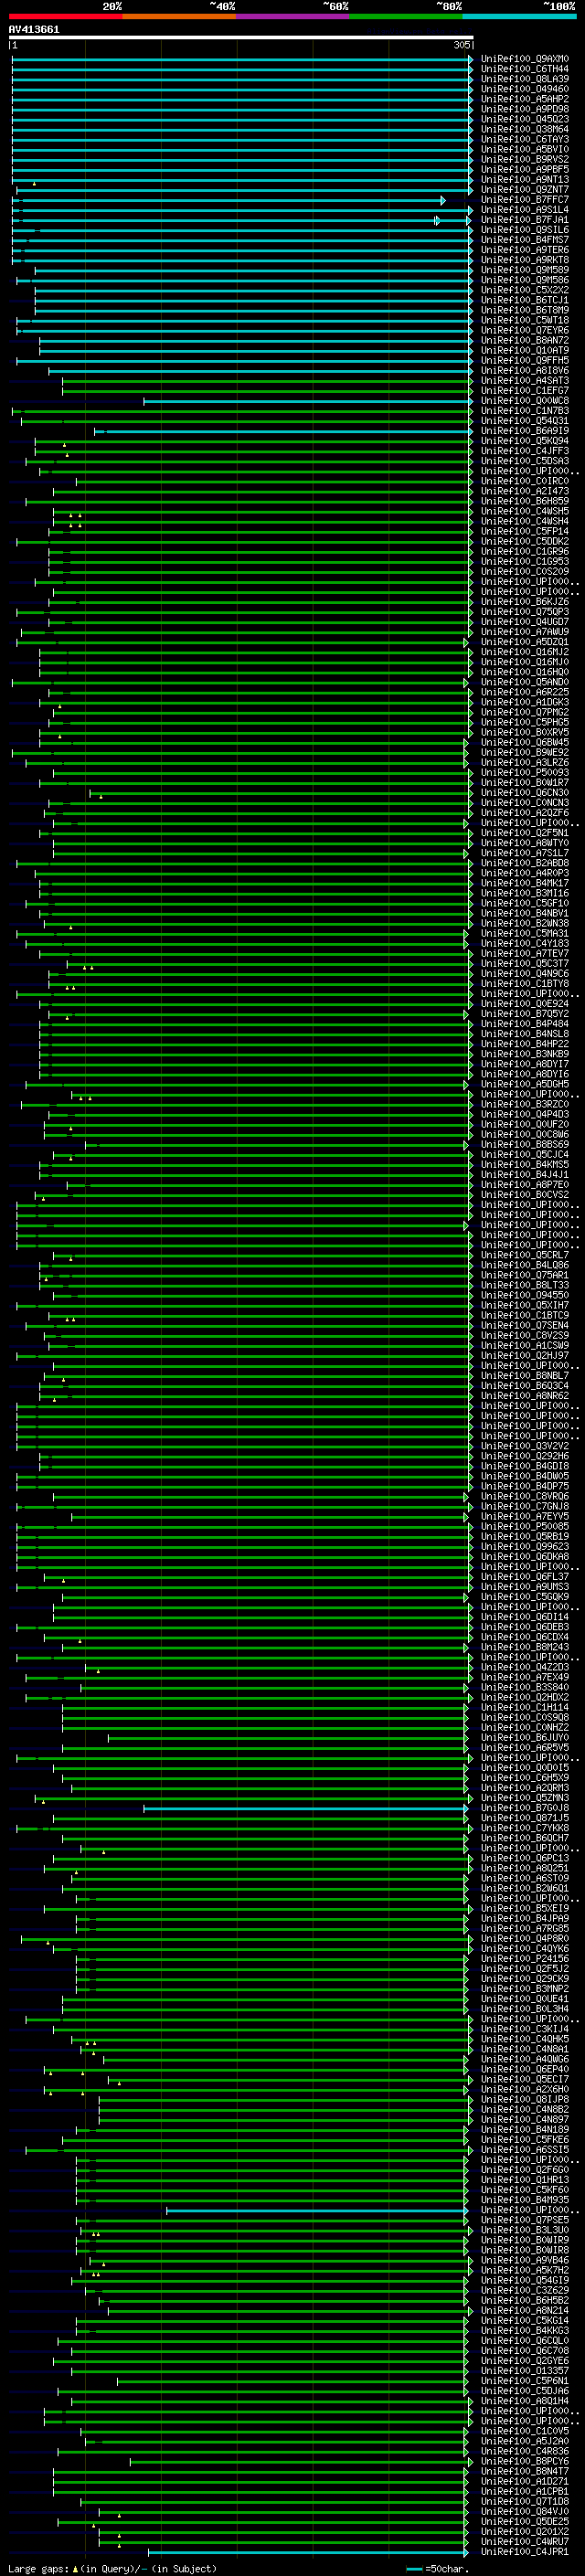Click the alignment bar for UniRef100_Q9AXM0

click(241, 59)
